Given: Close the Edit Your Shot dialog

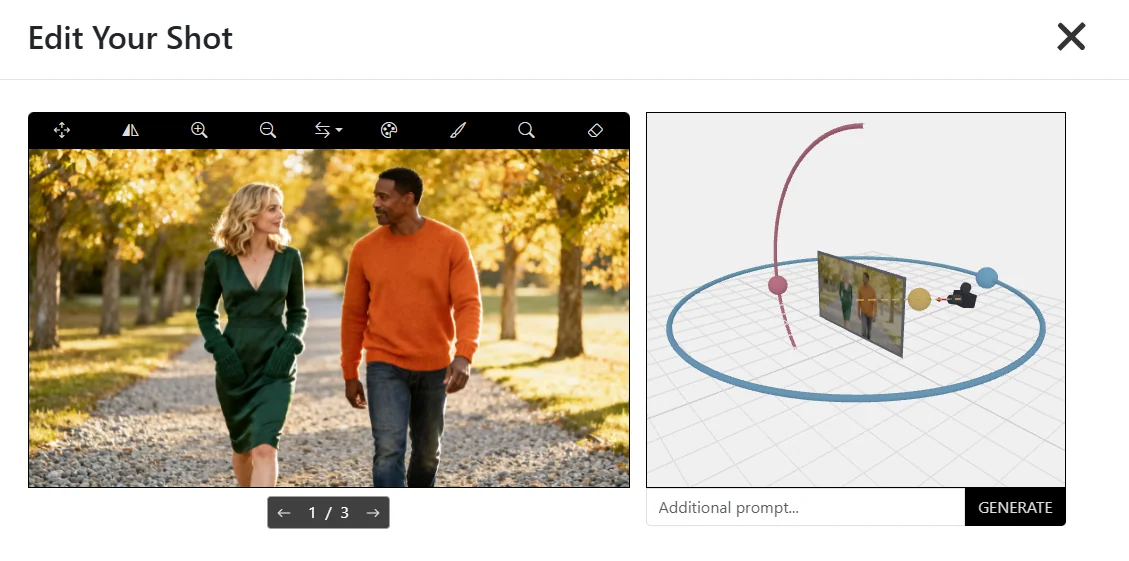Looking at the screenshot, I should [1071, 37].
